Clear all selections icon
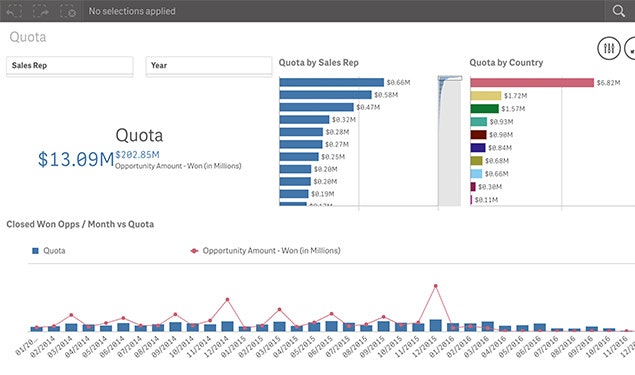635x375 pixels. (x=68, y=11)
